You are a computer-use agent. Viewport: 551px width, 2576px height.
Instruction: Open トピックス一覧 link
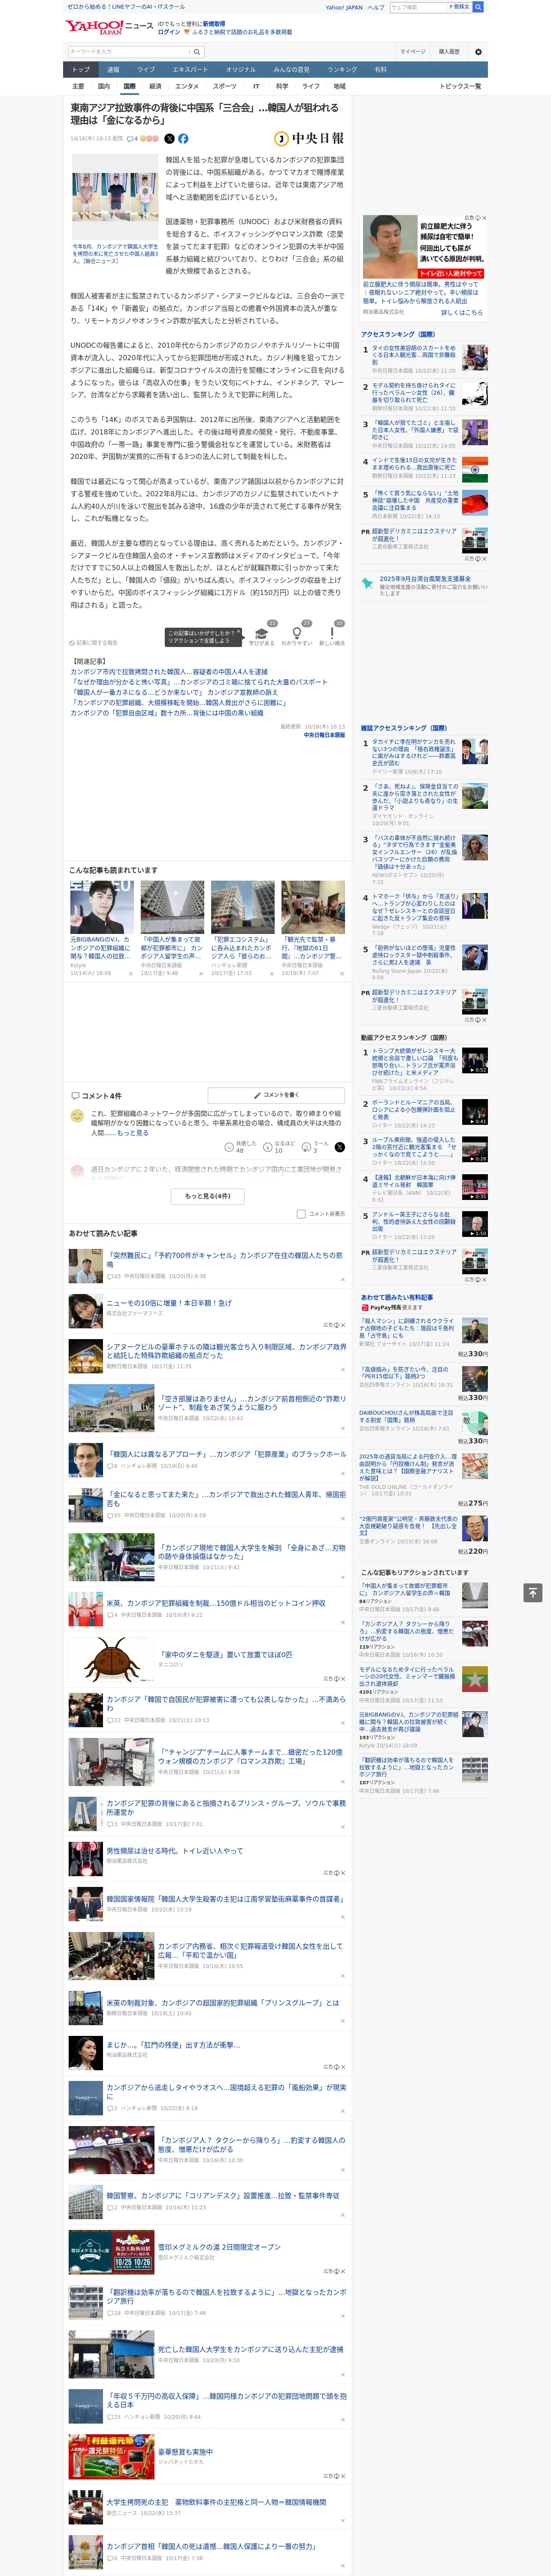point(460,86)
